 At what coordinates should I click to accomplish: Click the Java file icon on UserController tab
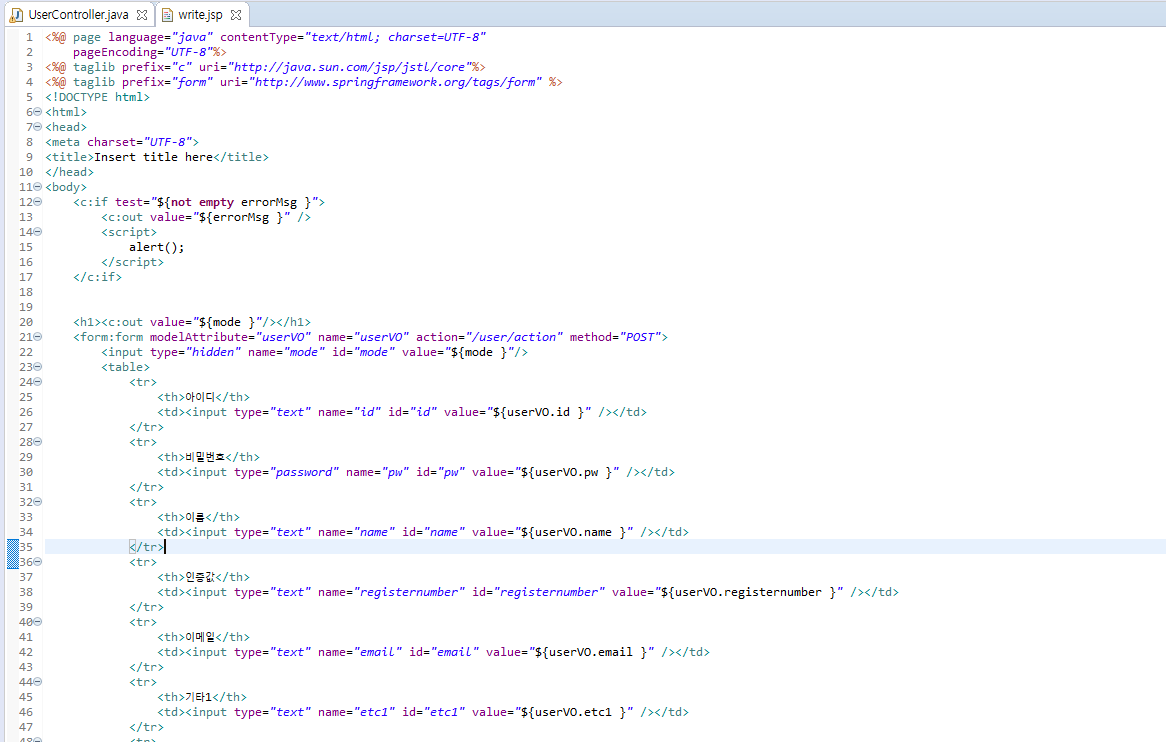point(16,15)
